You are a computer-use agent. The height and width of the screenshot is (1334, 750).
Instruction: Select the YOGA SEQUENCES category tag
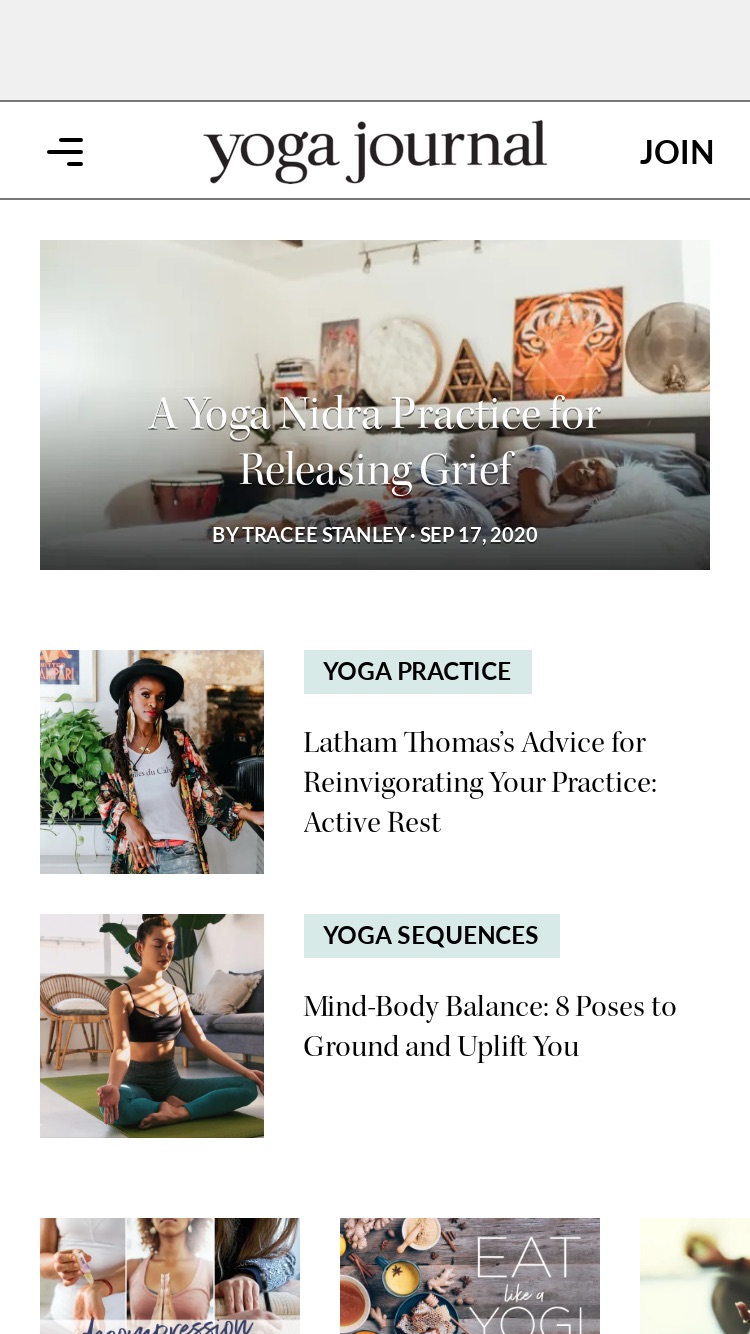(x=432, y=936)
